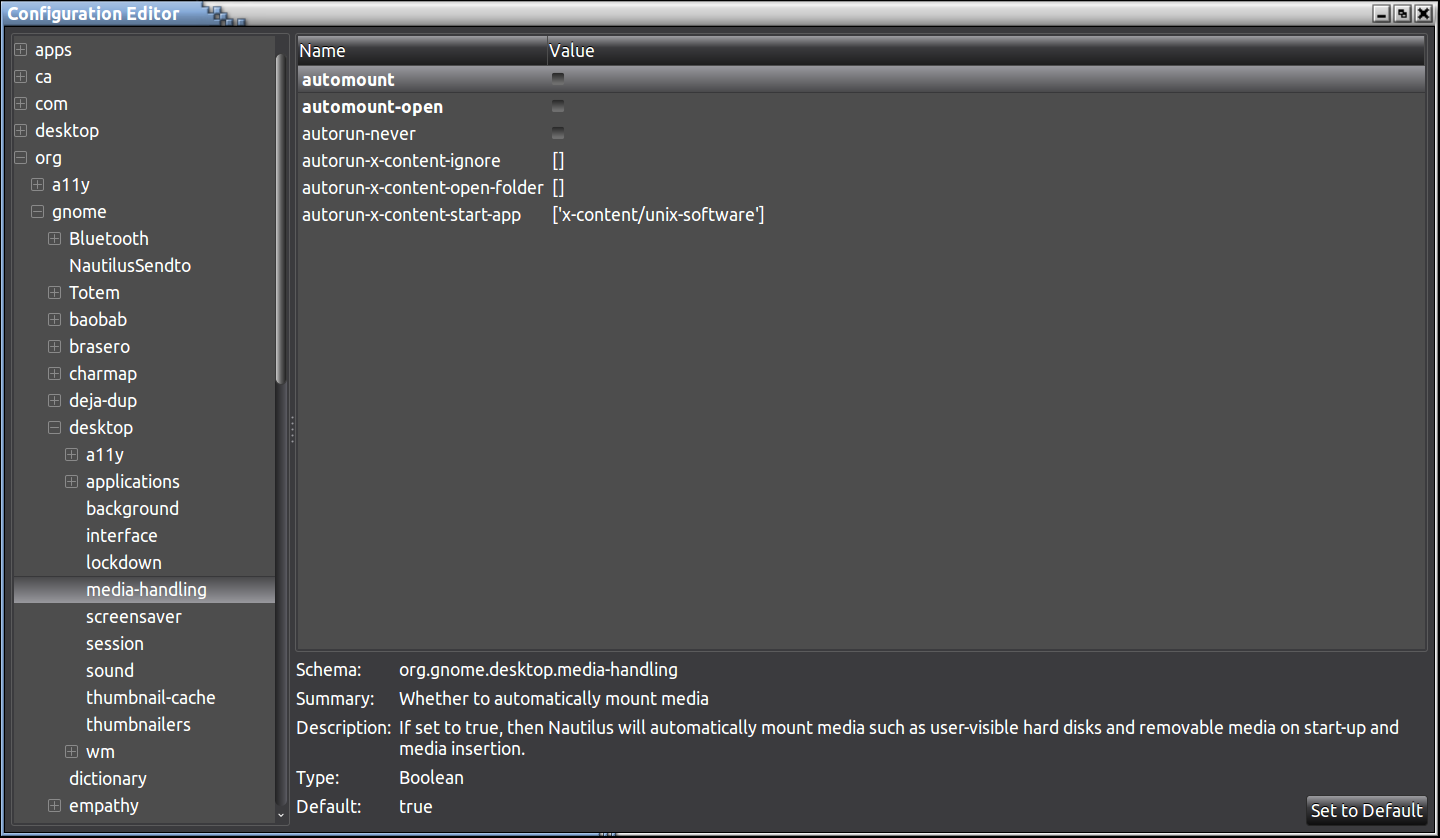Close the Configuration Editor window
1440x838 pixels.
(x=1423, y=14)
